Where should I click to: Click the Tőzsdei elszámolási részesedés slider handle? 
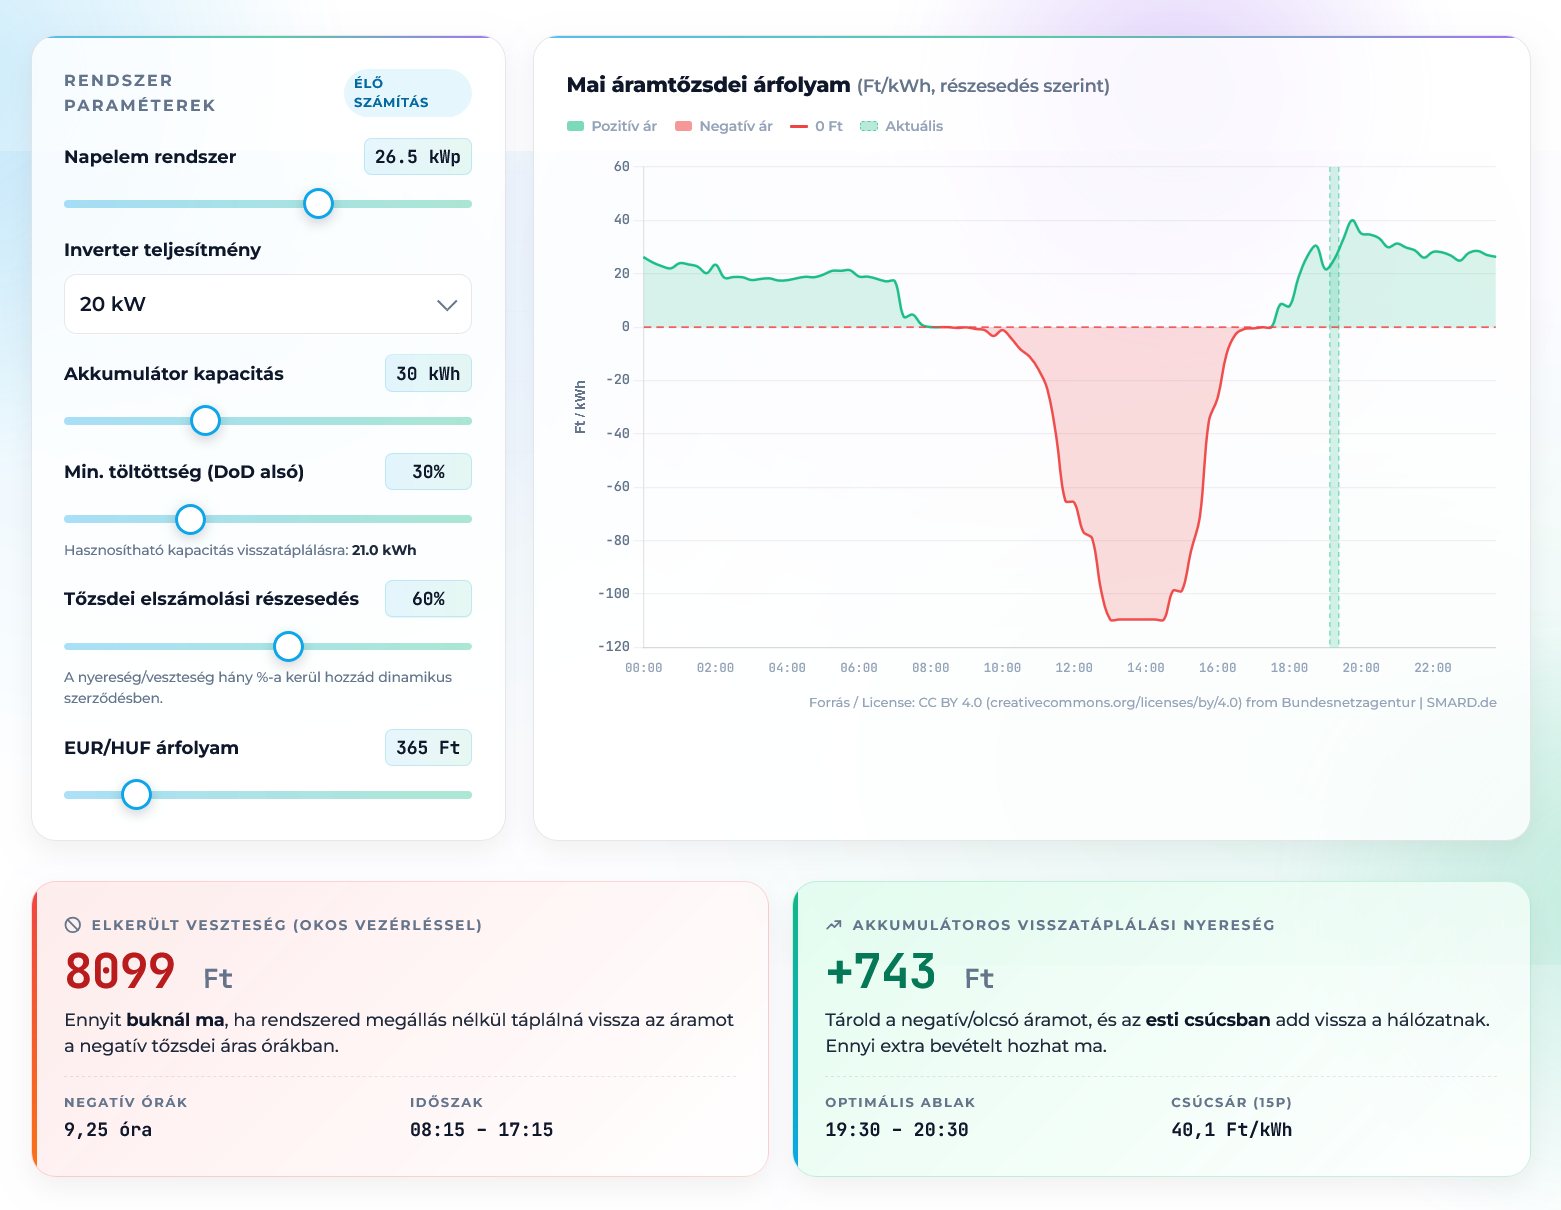pyautogui.click(x=288, y=646)
